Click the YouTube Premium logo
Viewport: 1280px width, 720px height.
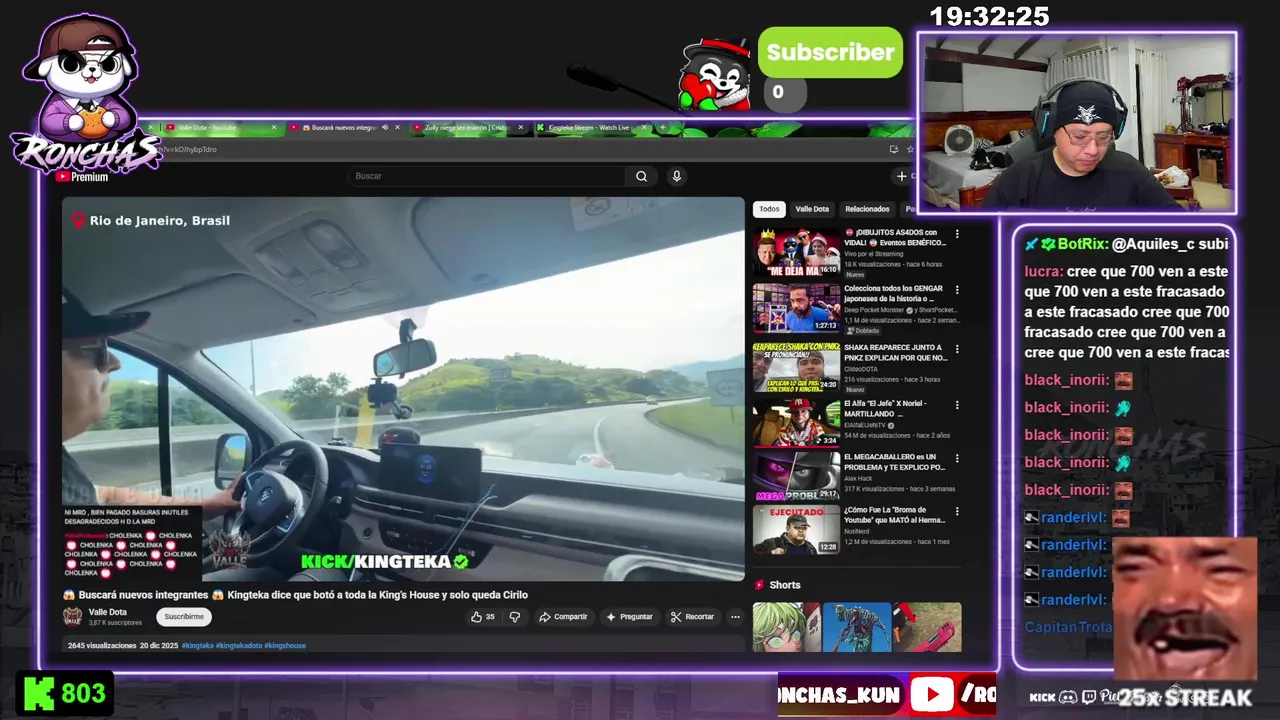click(82, 176)
